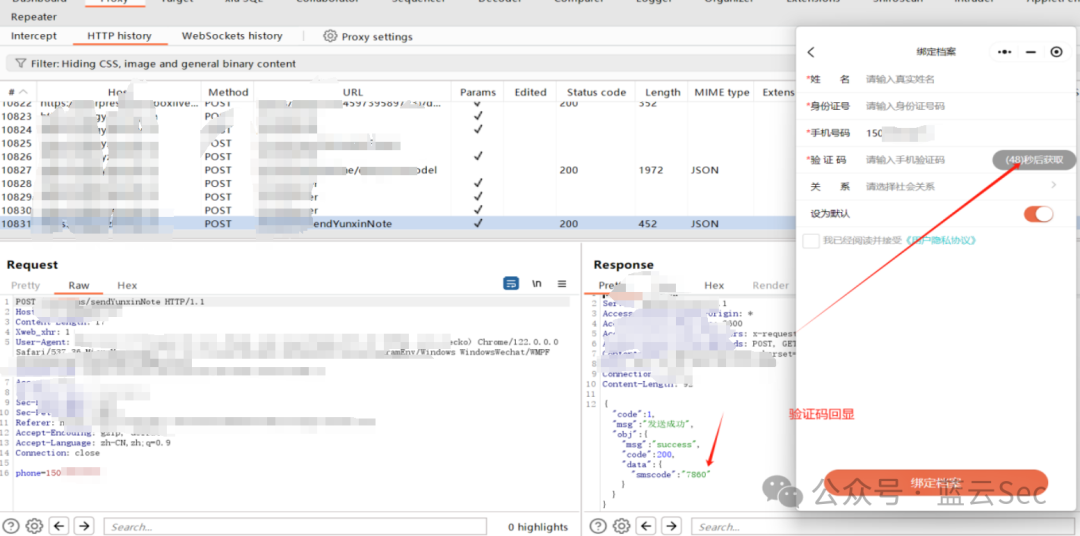Screen dimensions: 1080x536
Task: Select the HTTP history tab
Action: click(119, 36)
